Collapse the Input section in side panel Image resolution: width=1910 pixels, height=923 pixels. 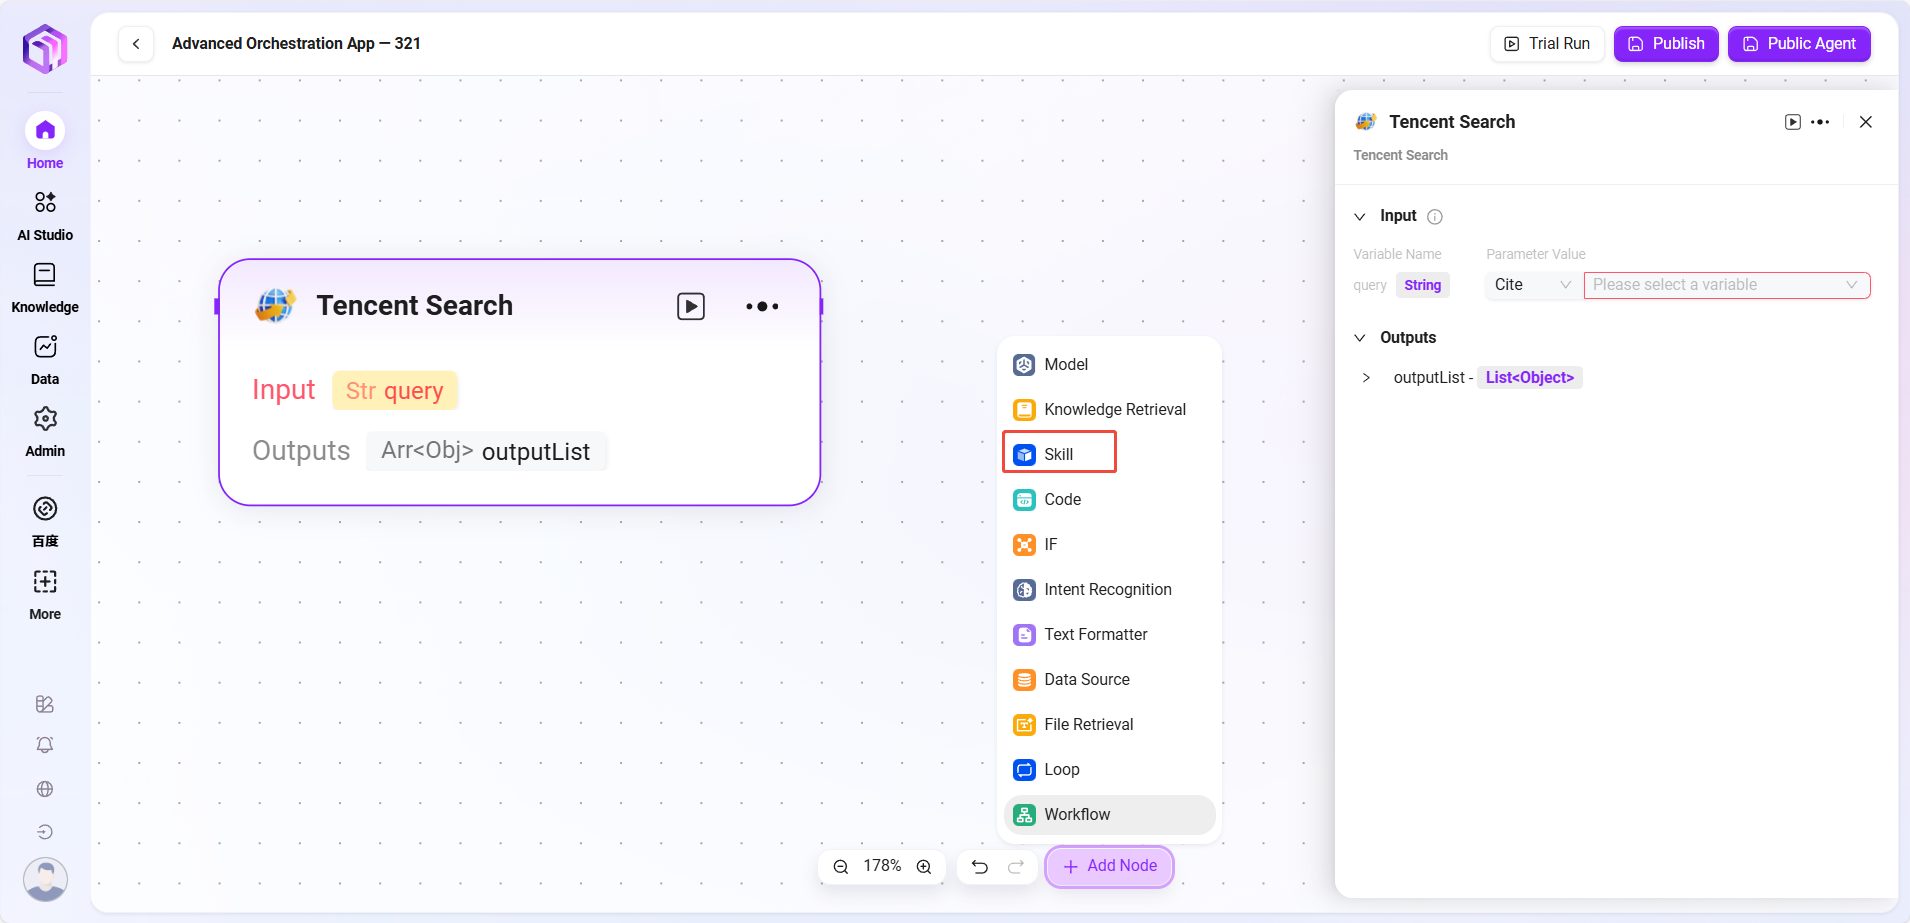1360,217
